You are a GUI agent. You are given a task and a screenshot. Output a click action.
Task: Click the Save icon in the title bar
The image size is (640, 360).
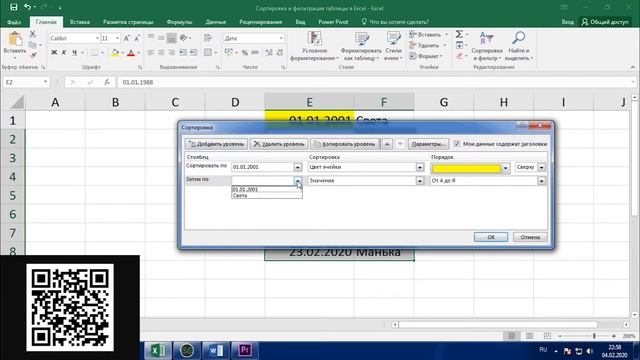coord(14,7)
